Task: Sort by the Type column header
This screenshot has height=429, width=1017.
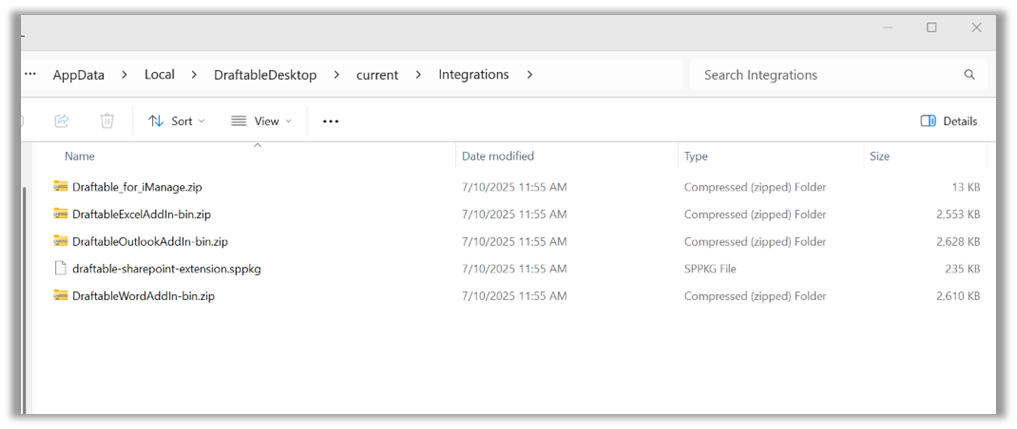Action: (x=696, y=156)
